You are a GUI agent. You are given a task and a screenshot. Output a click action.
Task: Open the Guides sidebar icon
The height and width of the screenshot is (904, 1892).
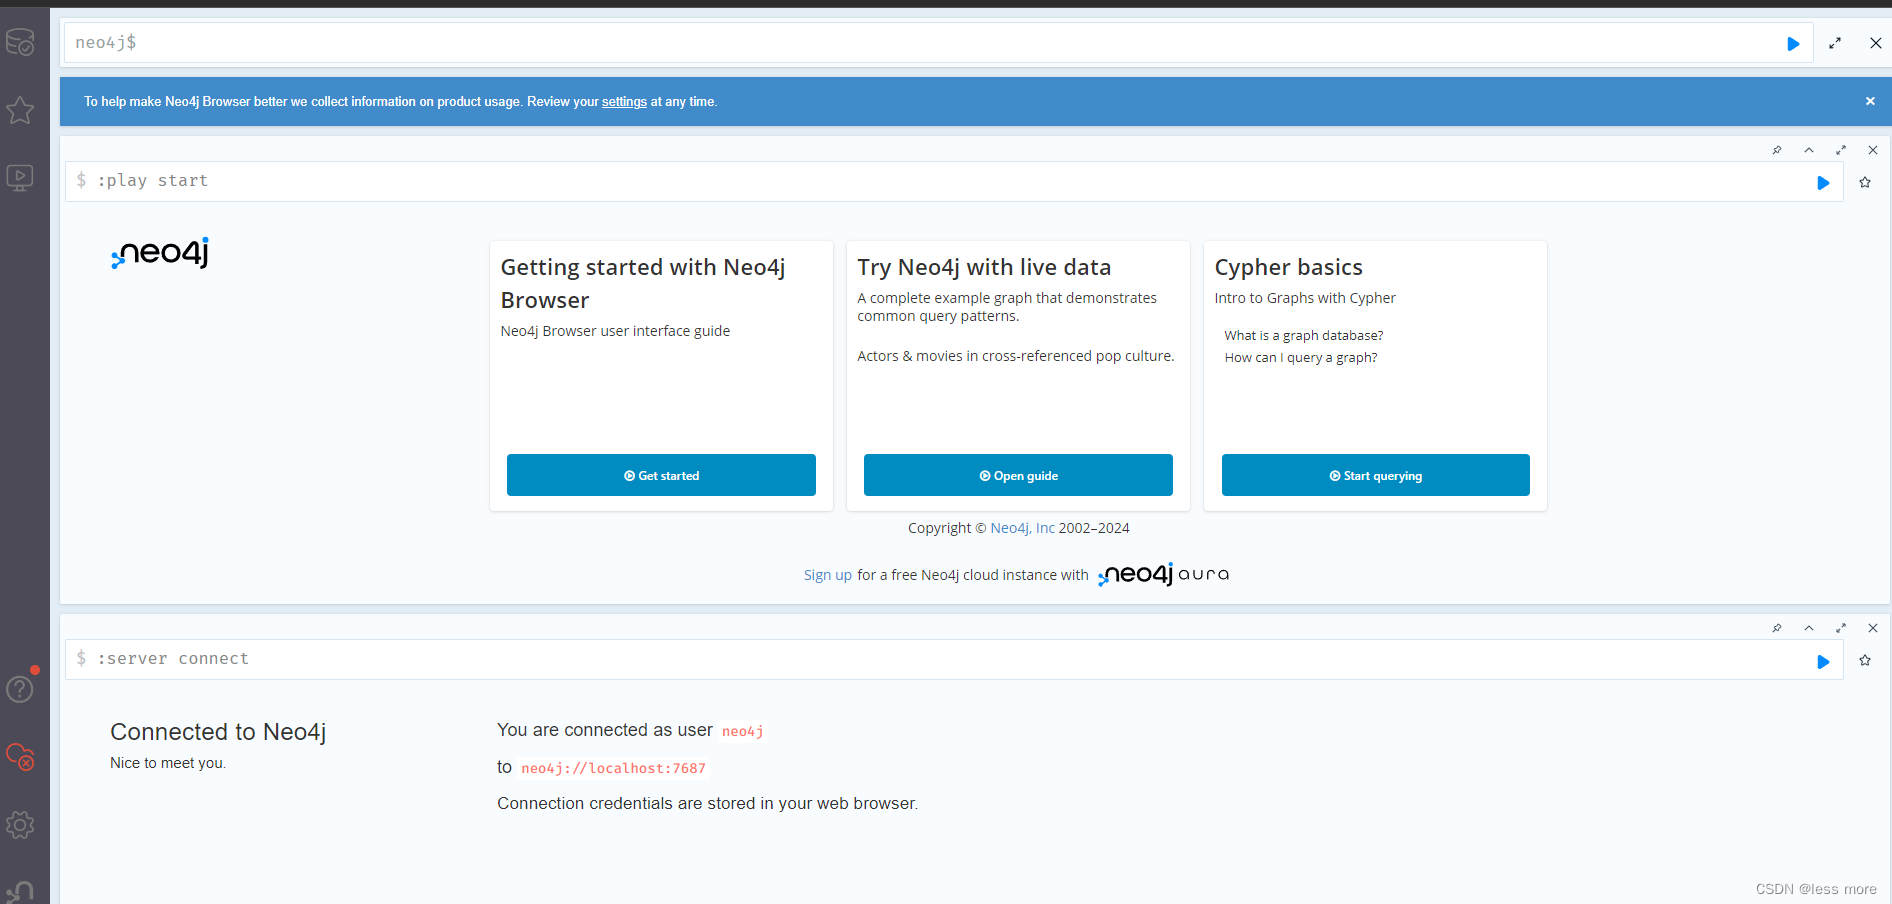[20, 178]
